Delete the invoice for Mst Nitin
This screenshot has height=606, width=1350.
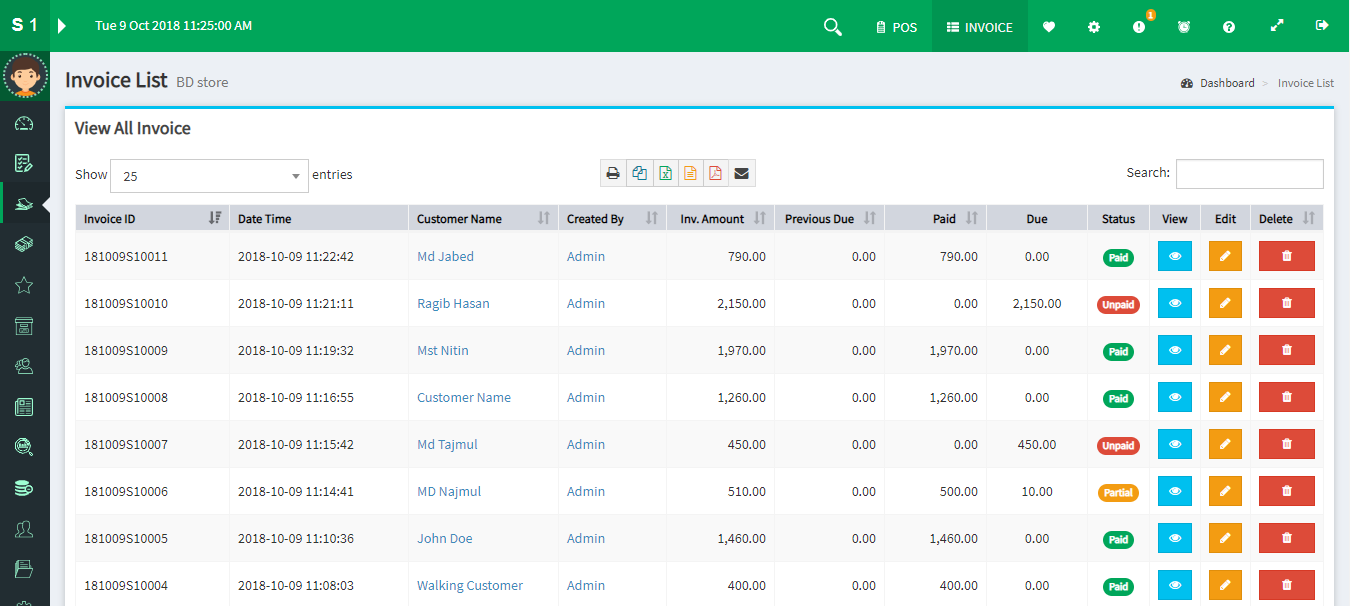click(1286, 350)
